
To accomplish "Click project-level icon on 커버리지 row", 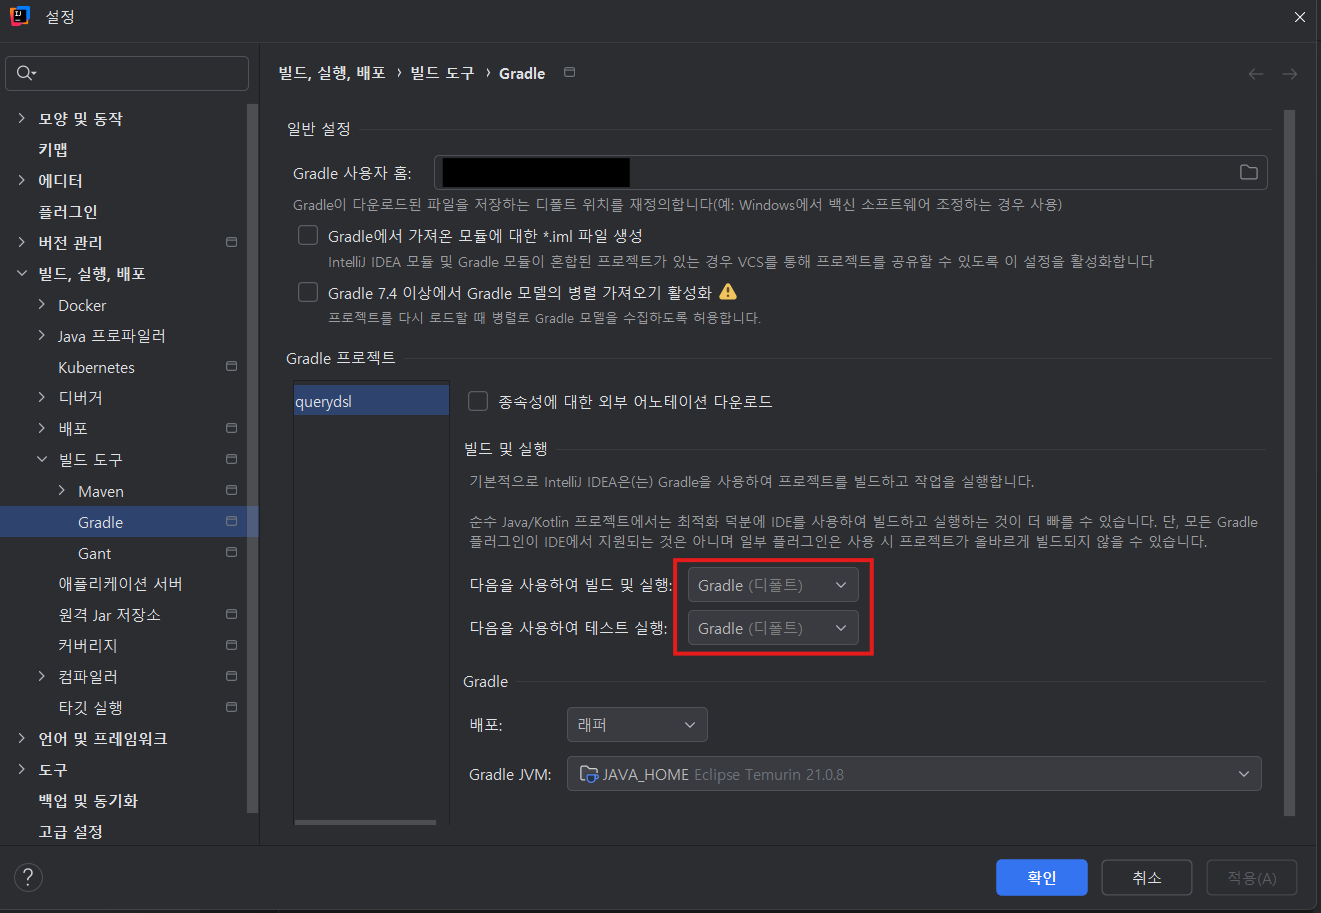I will click(232, 645).
